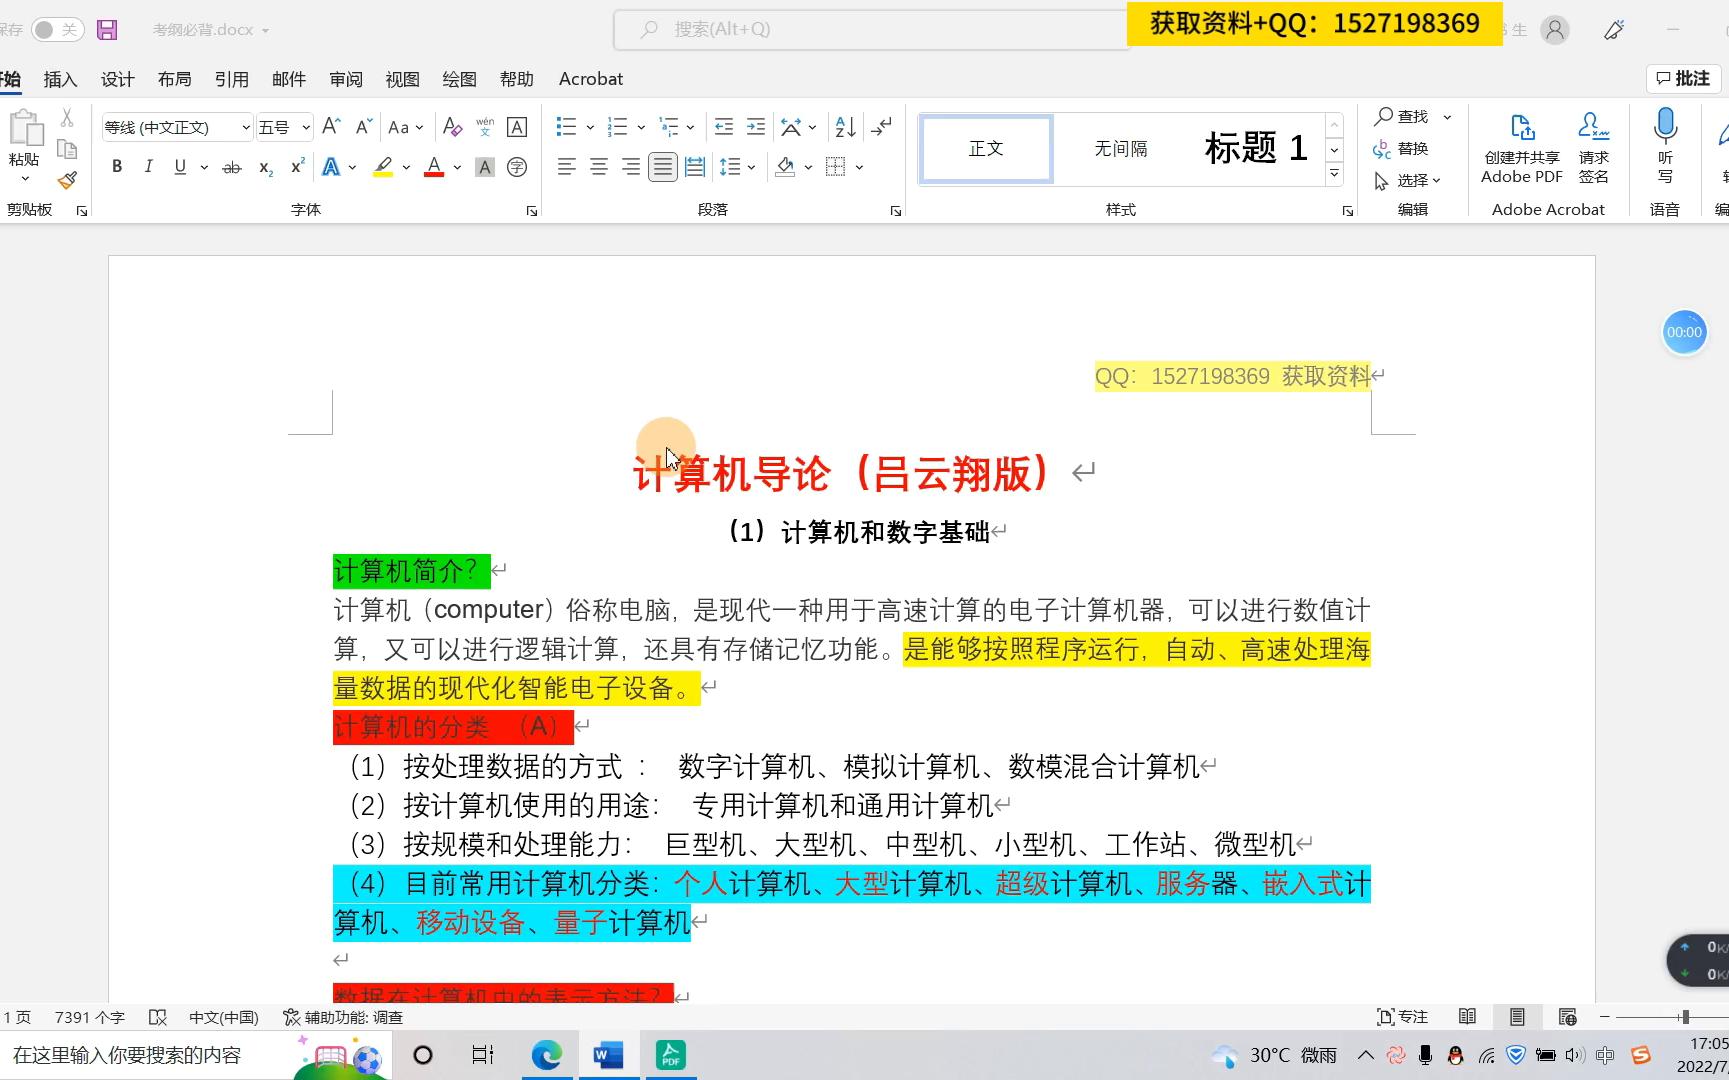Viewport: 1729px width, 1080px height.
Task: Open the text effects dropdown arrow
Action: (x=352, y=167)
